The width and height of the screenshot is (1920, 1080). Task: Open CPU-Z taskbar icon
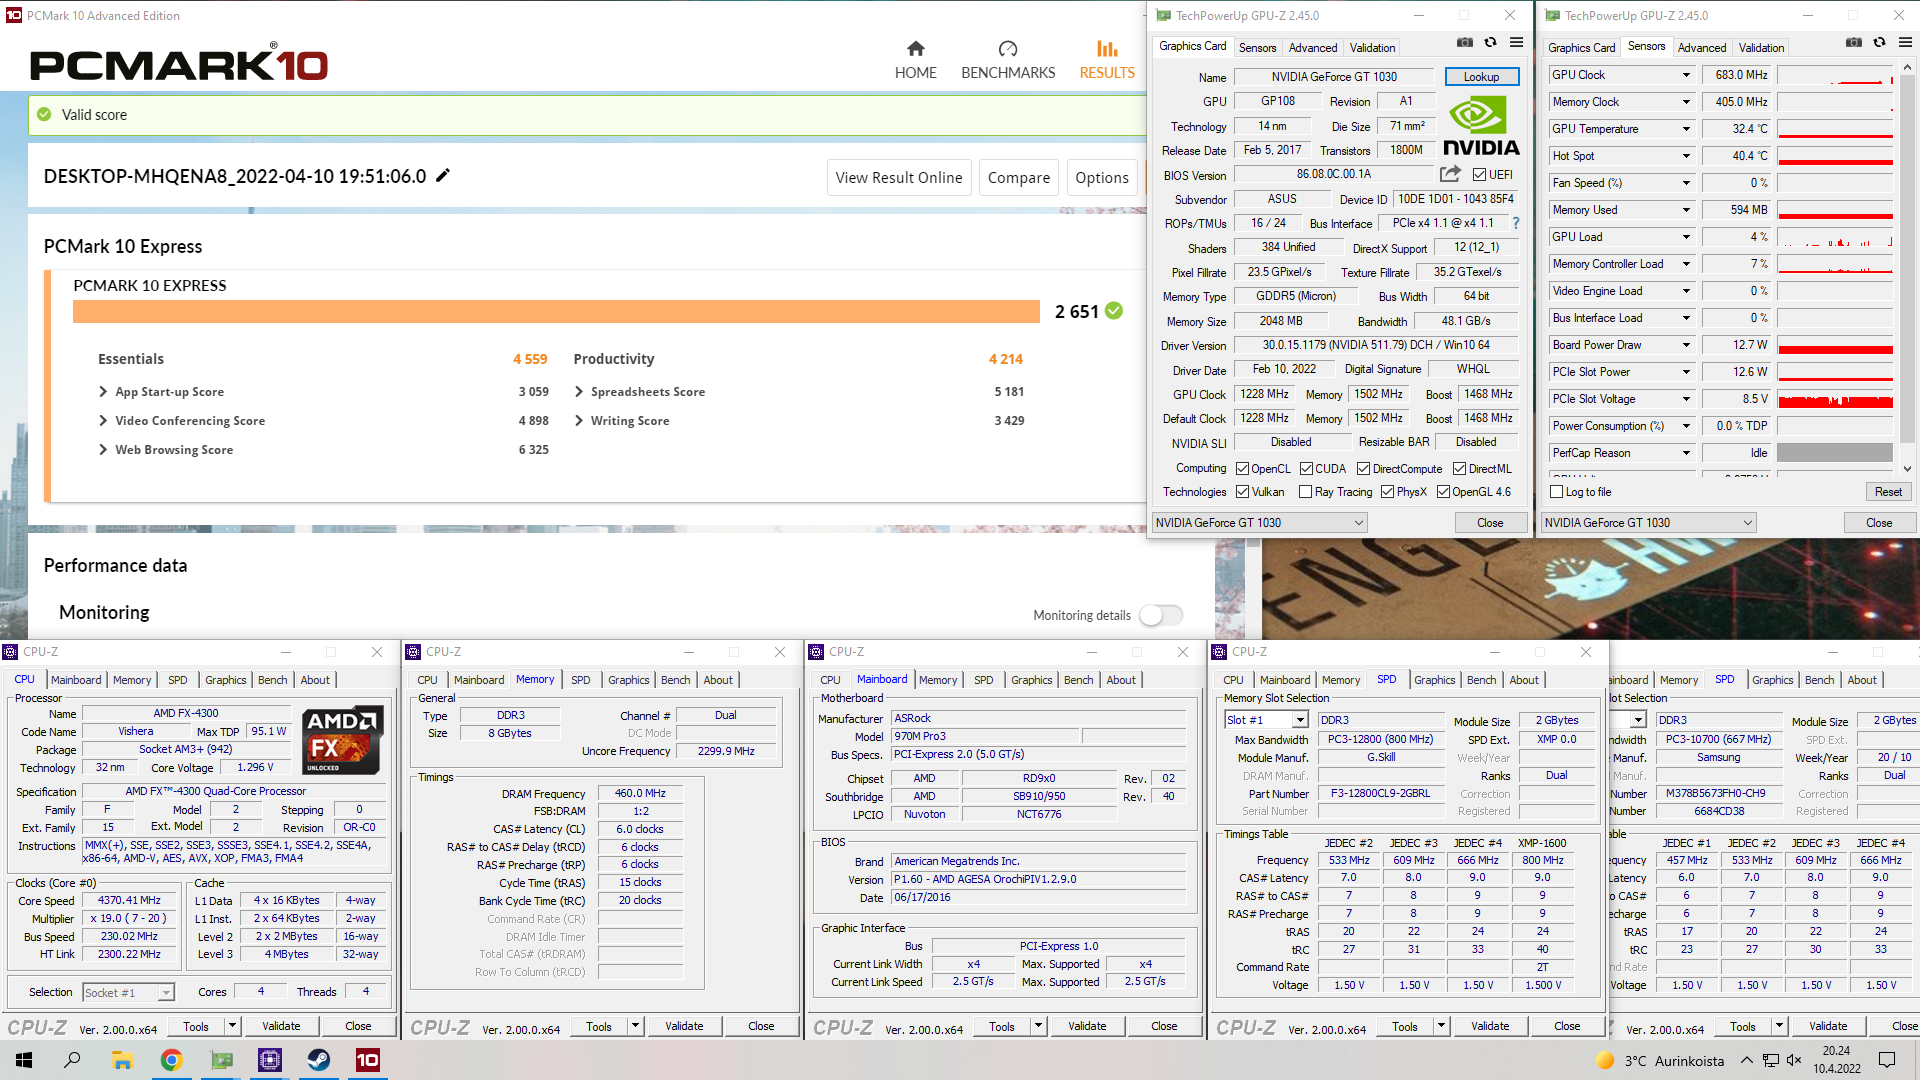[x=270, y=1060]
